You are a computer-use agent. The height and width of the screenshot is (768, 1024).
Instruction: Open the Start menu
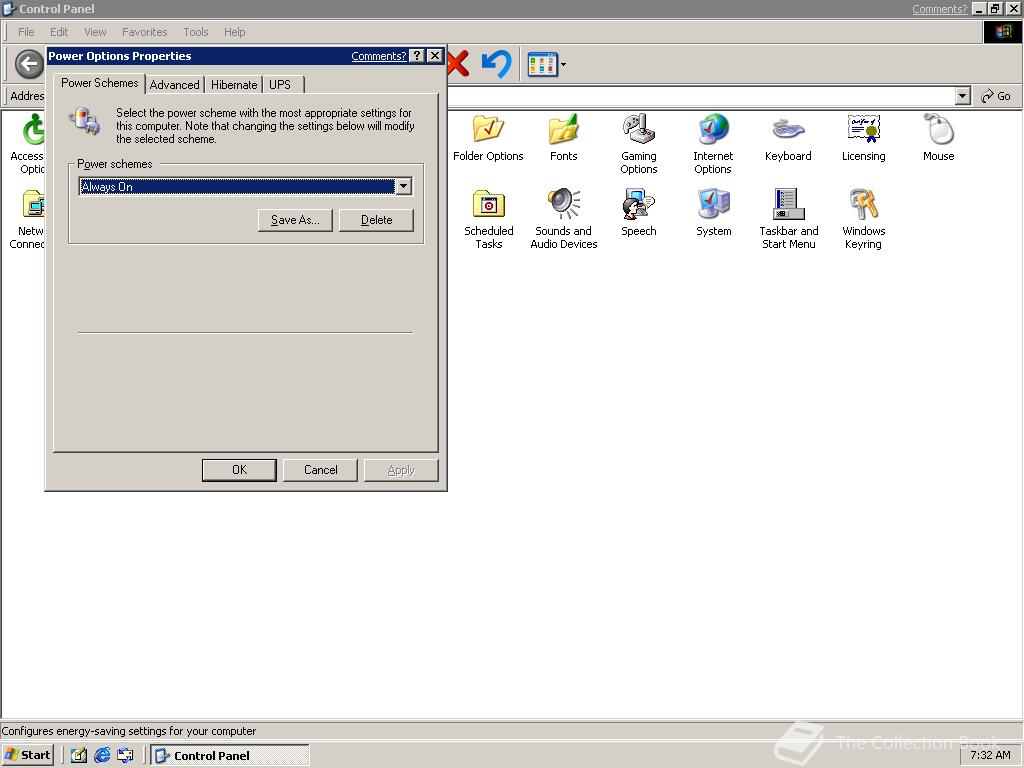pos(27,755)
